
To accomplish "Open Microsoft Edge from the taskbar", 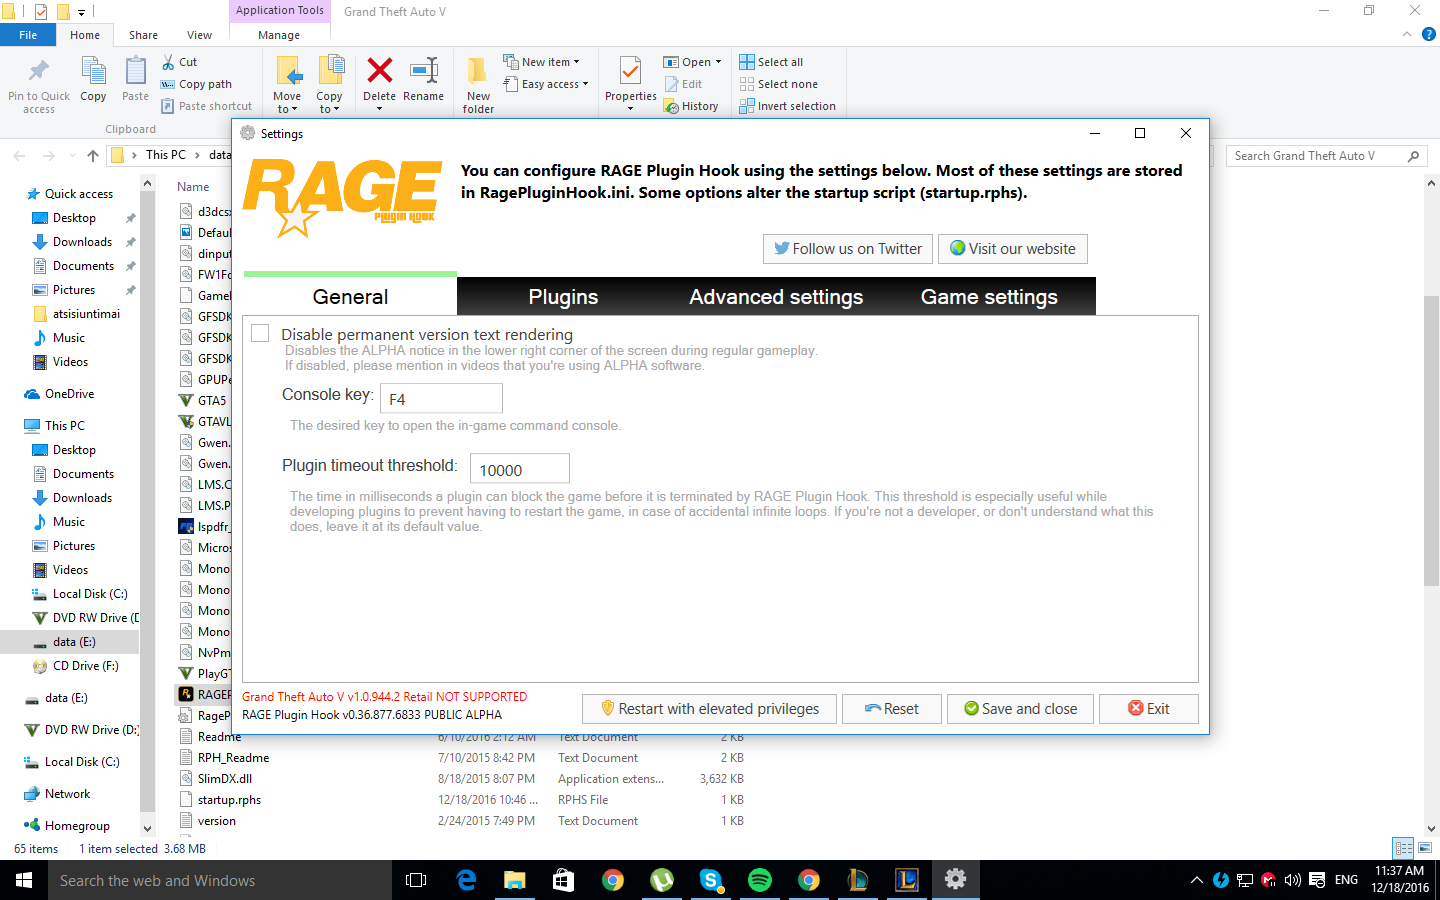I will pyautogui.click(x=466, y=880).
